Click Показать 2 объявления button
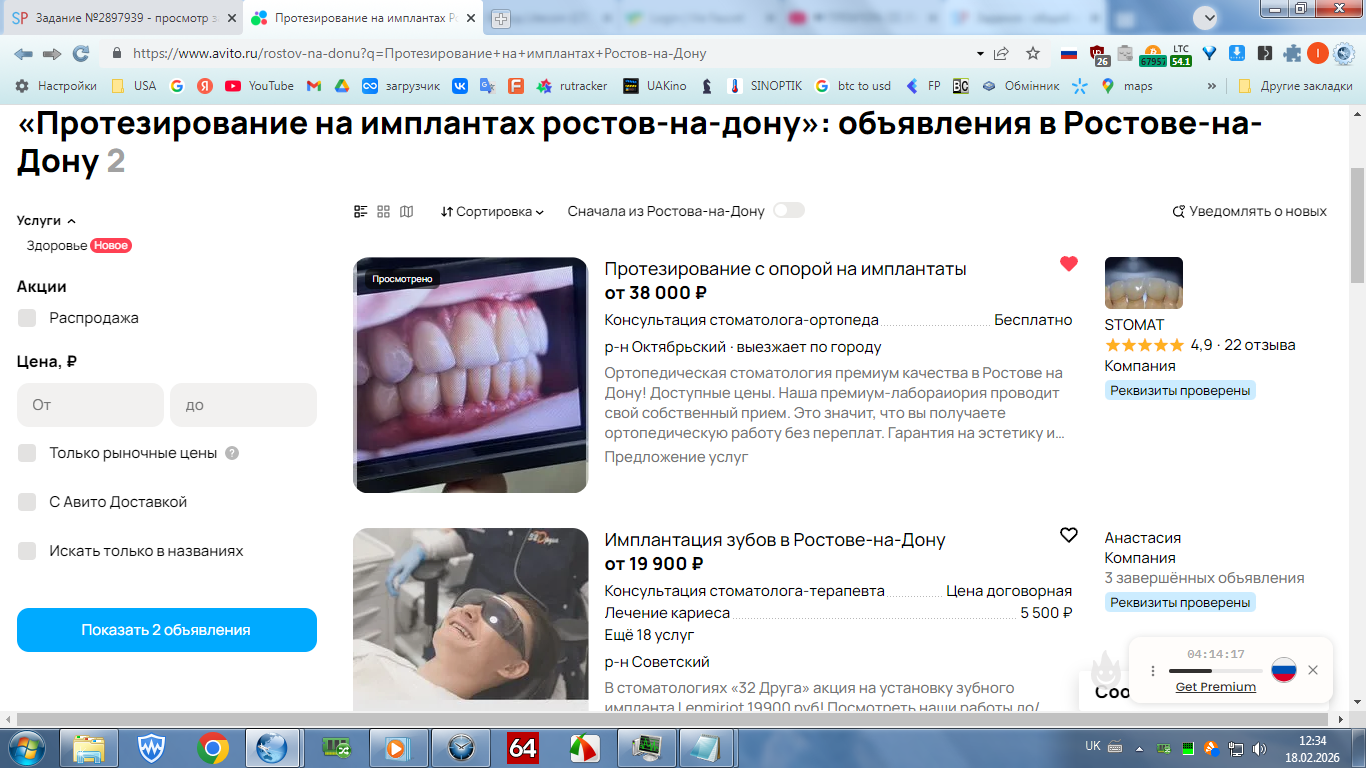Image resolution: width=1366 pixels, height=768 pixels. click(x=167, y=630)
